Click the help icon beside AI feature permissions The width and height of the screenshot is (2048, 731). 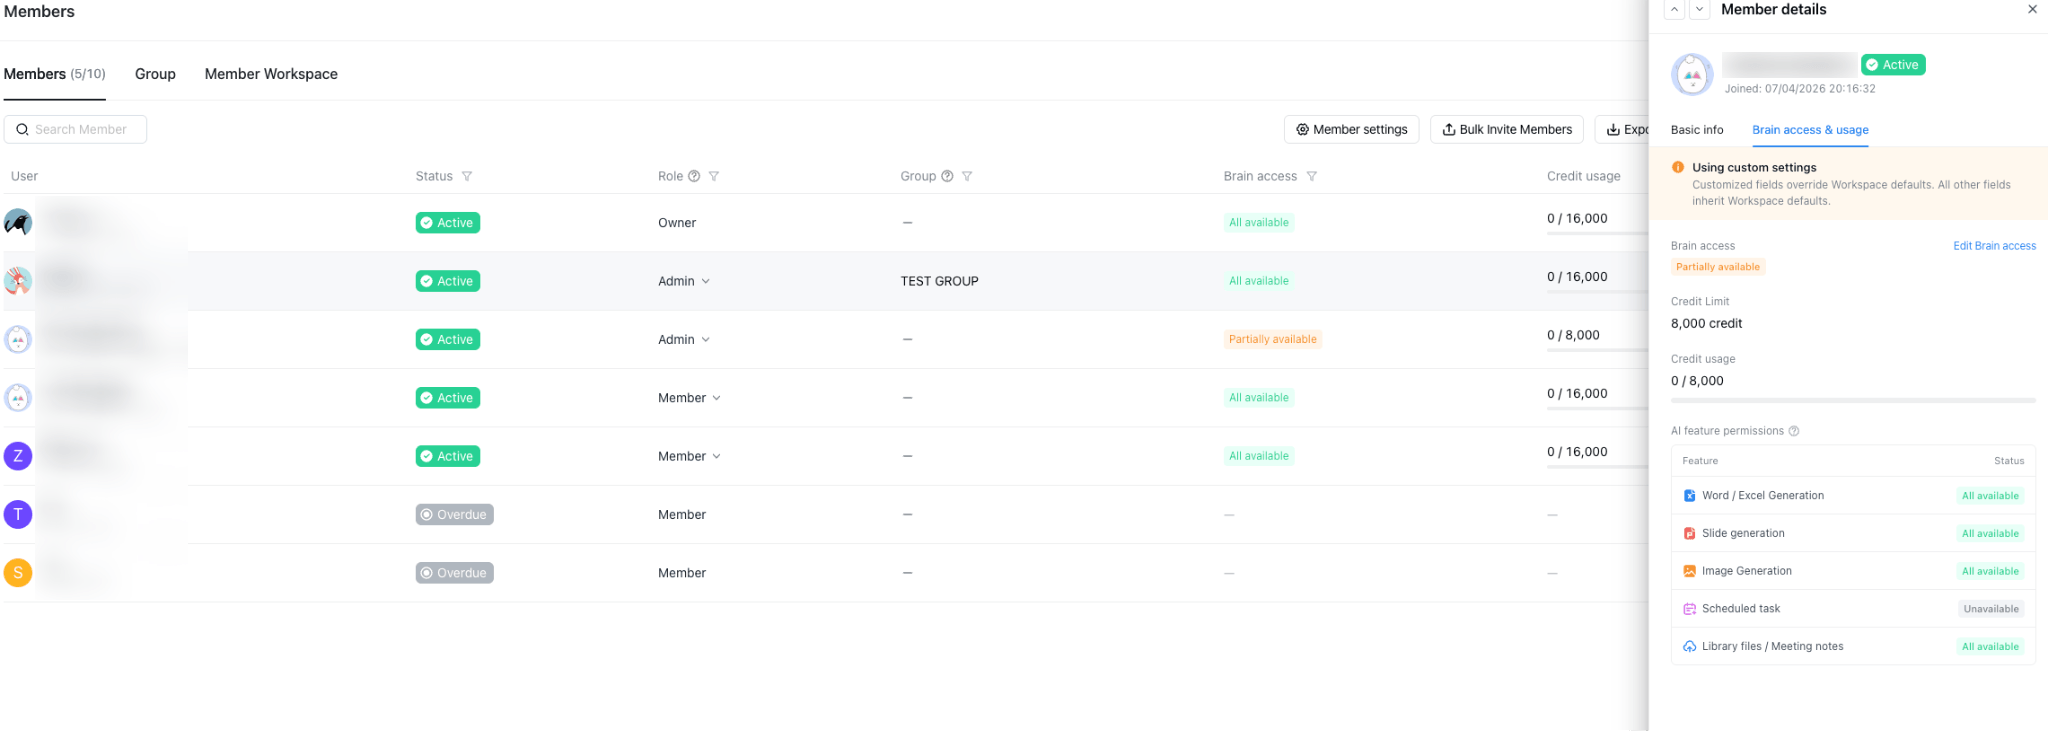[x=1794, y=431]
